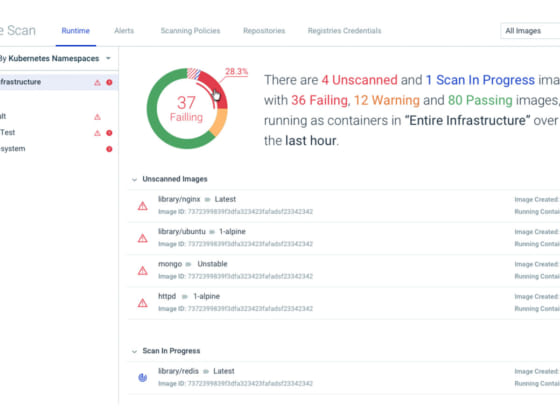
Task: Click the 1 Scan In Progress link
Action: pyautogui.click(x=480, y=80)
